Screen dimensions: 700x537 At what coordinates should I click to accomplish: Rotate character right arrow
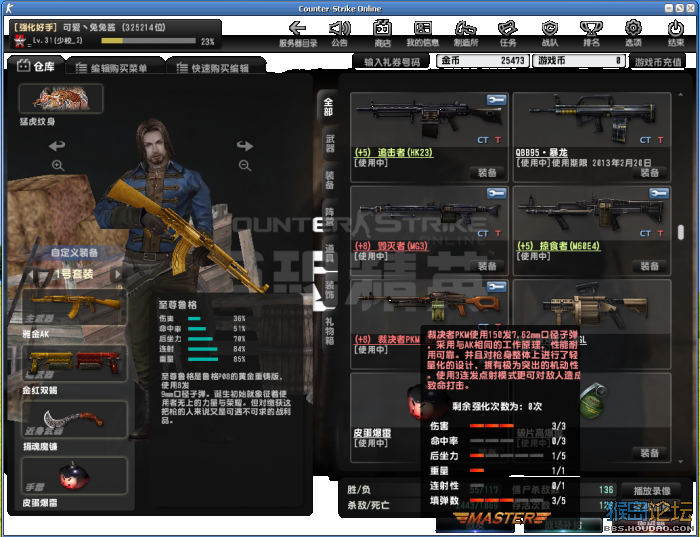245,145
